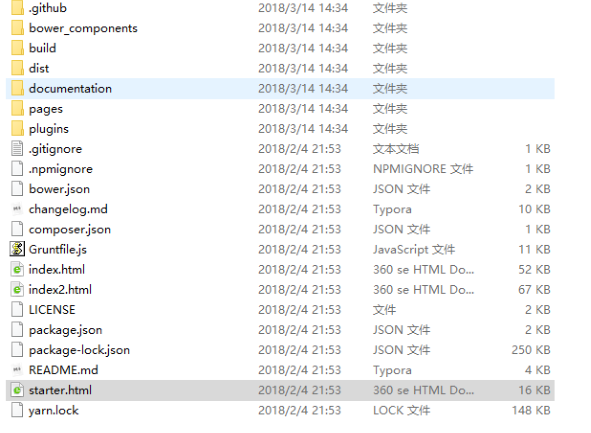Viewport: 591px width, 433px height.
Task: Select the README.md file name
Action: 63,370
